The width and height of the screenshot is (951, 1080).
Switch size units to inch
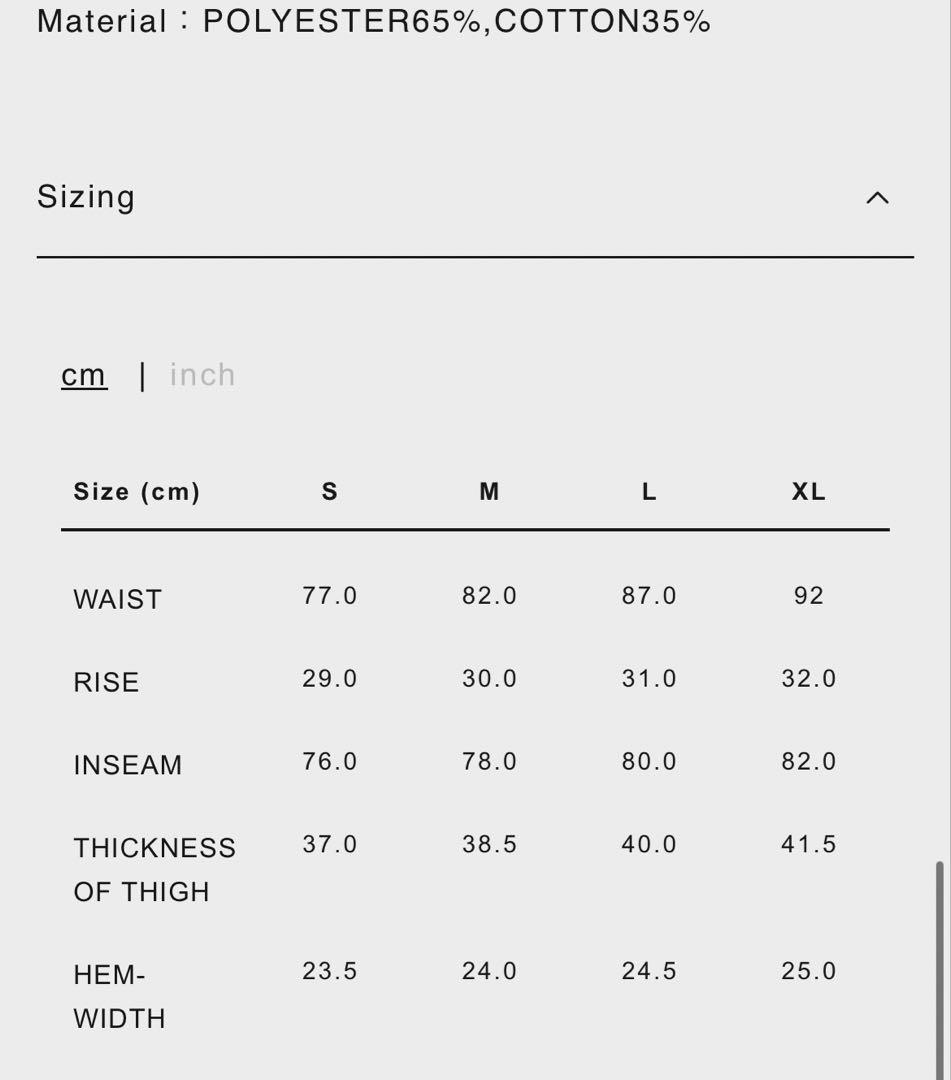tap(203, 375)
